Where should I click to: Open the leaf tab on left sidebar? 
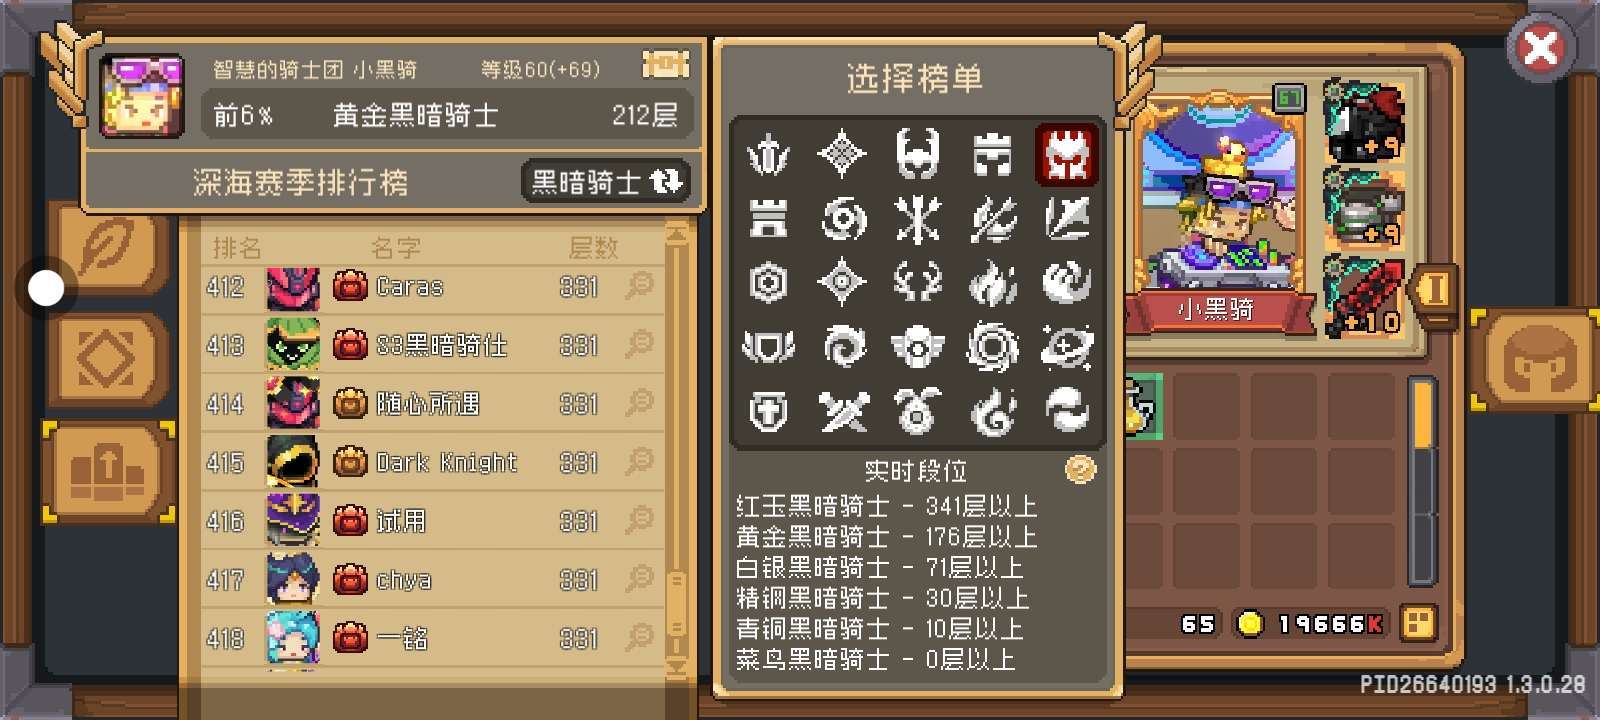[x=108, y=245]
